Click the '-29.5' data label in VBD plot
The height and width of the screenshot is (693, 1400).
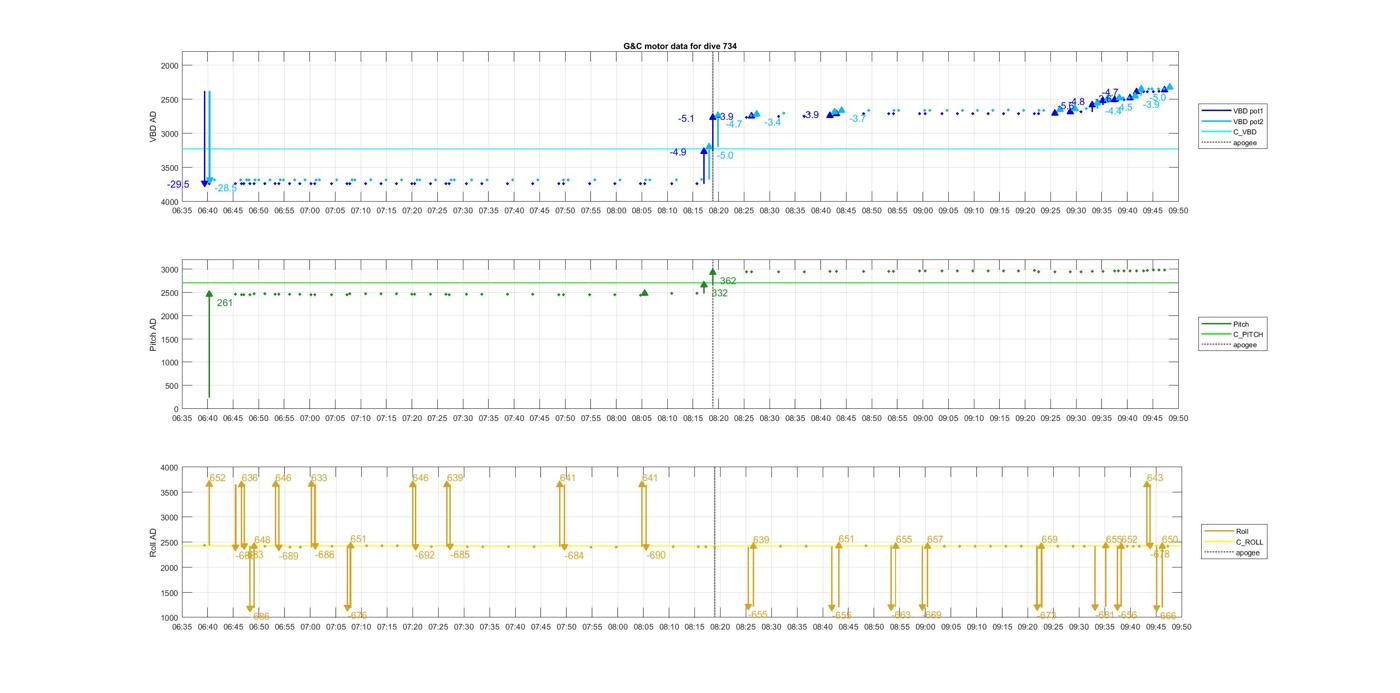[x=179, y=184]
